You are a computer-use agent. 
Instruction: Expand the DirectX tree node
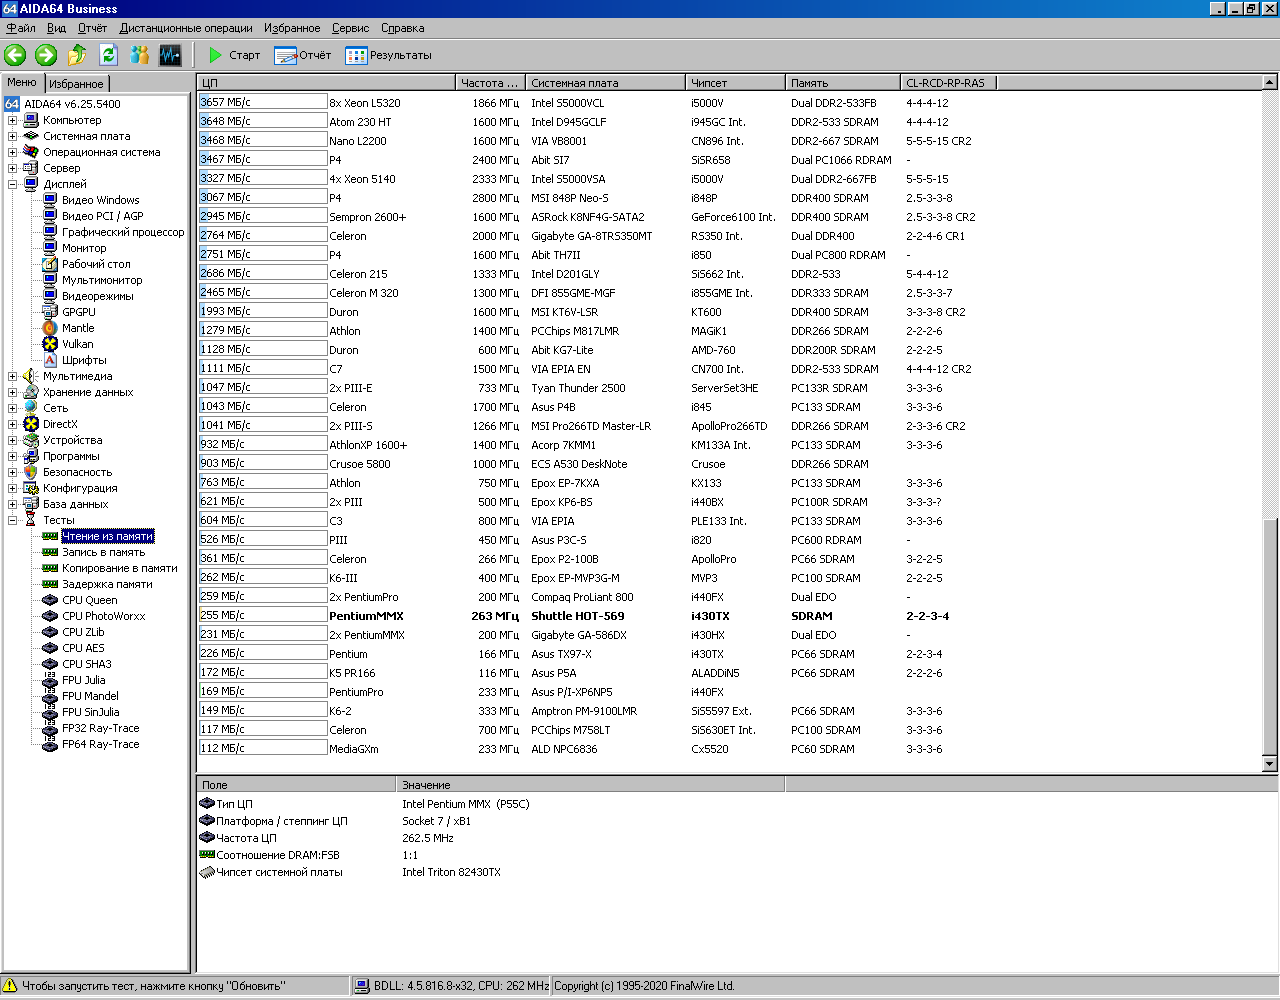13,424
